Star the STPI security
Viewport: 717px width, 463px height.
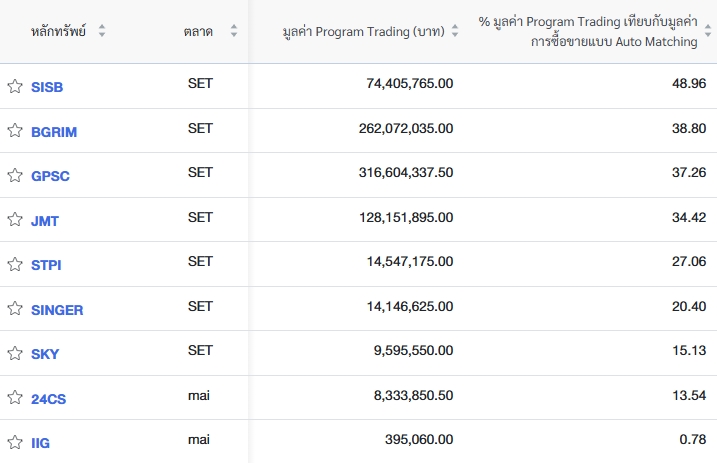[x=15, y=264]
